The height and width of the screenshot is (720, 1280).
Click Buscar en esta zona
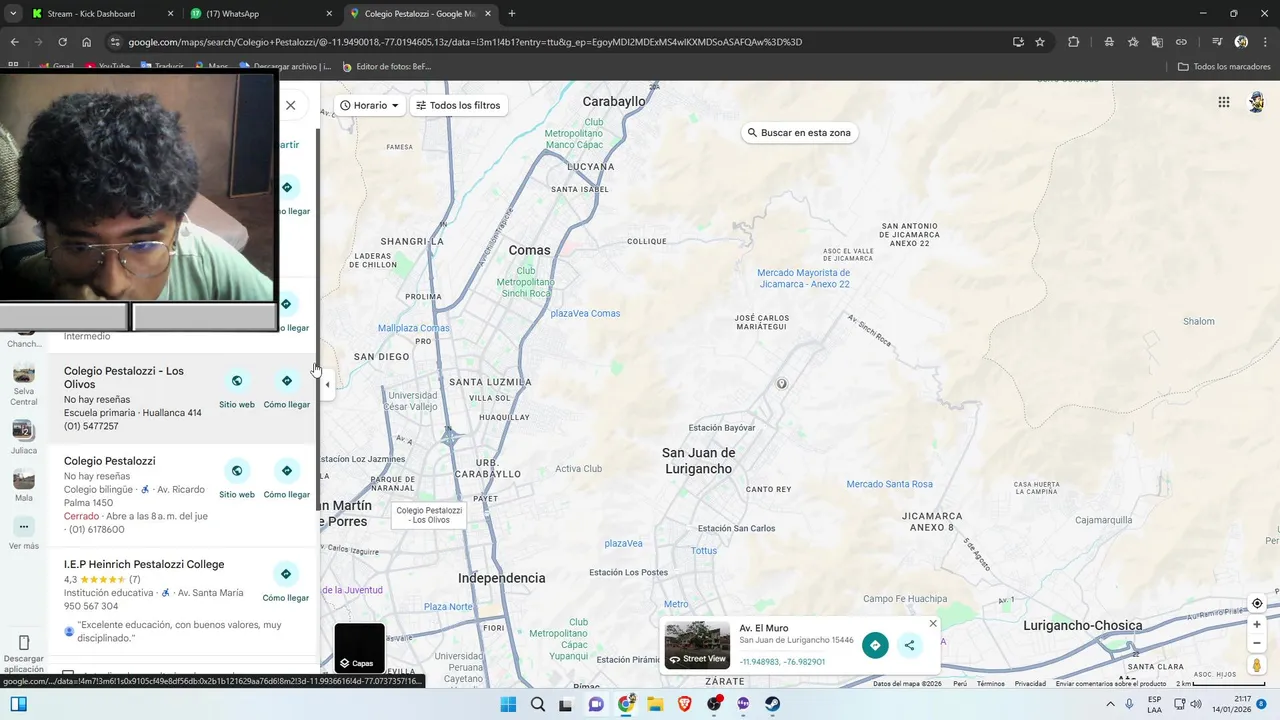click(x=799, y=132)
